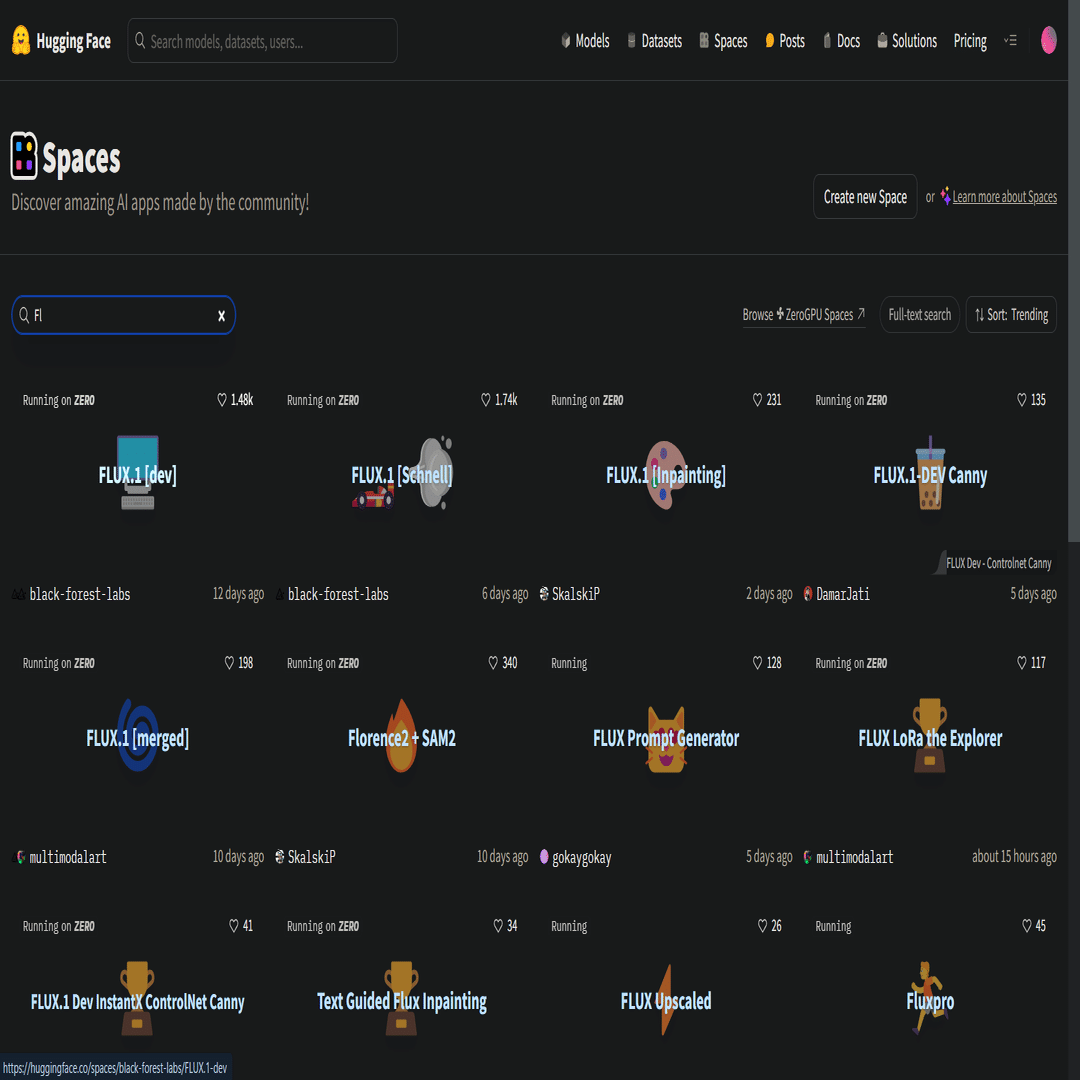The image size is (1080, 1080).
Task: Browse ZeroGPU Spaces link
Action: click(x=804, y=315)
